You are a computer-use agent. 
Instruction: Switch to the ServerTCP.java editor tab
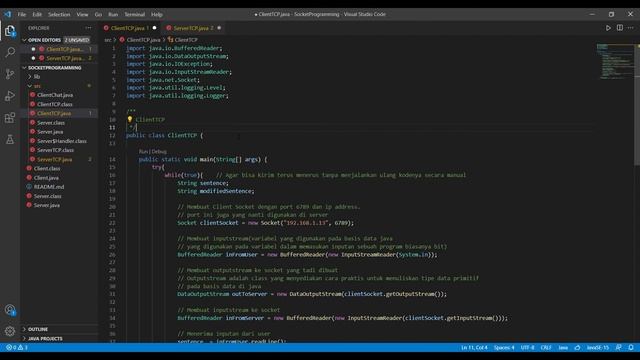click(x=193, y=28)
